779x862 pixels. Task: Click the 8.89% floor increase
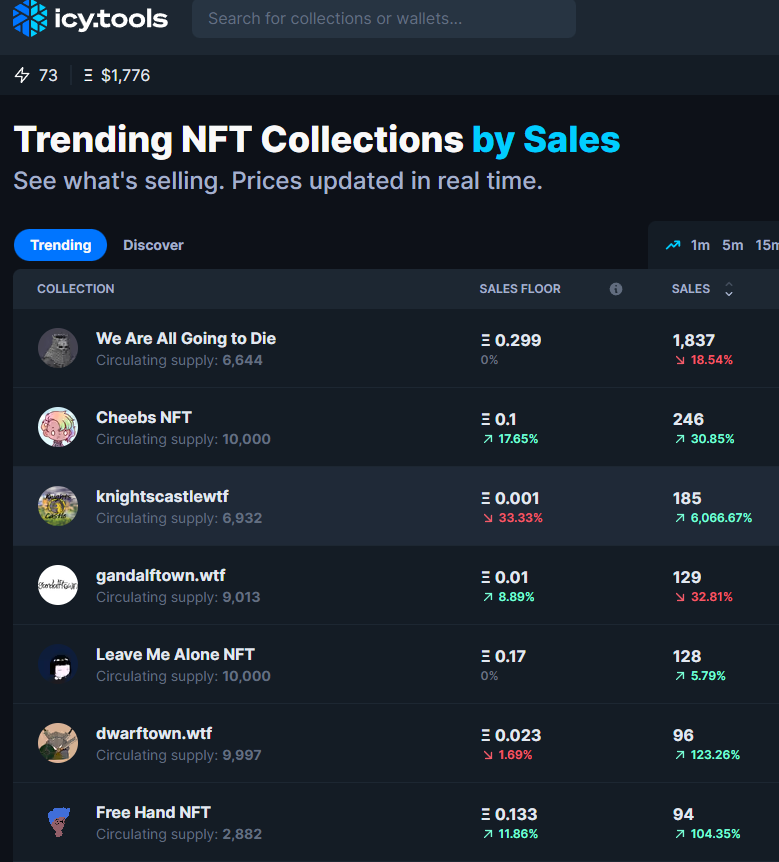click(x=516, y=597)
